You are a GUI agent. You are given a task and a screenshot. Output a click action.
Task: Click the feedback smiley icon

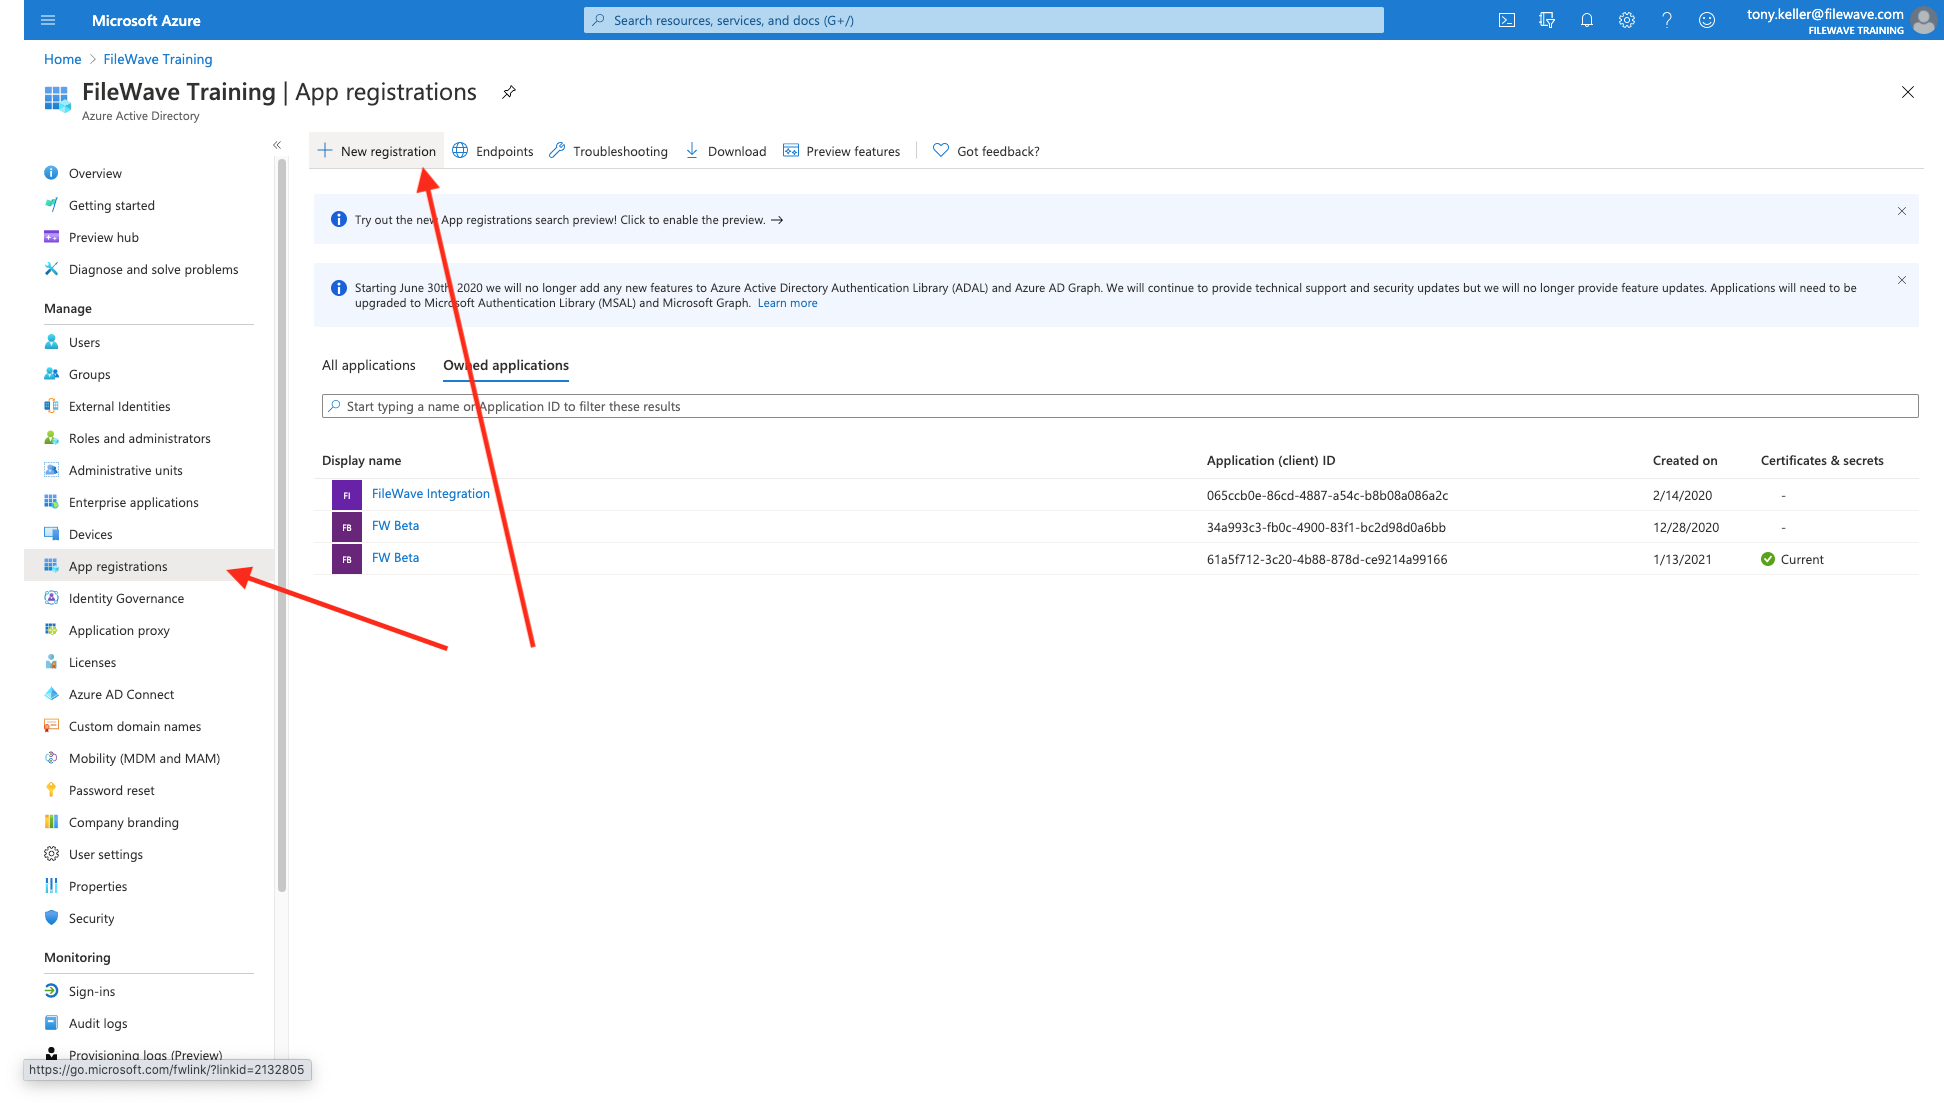coord(1707,20)
